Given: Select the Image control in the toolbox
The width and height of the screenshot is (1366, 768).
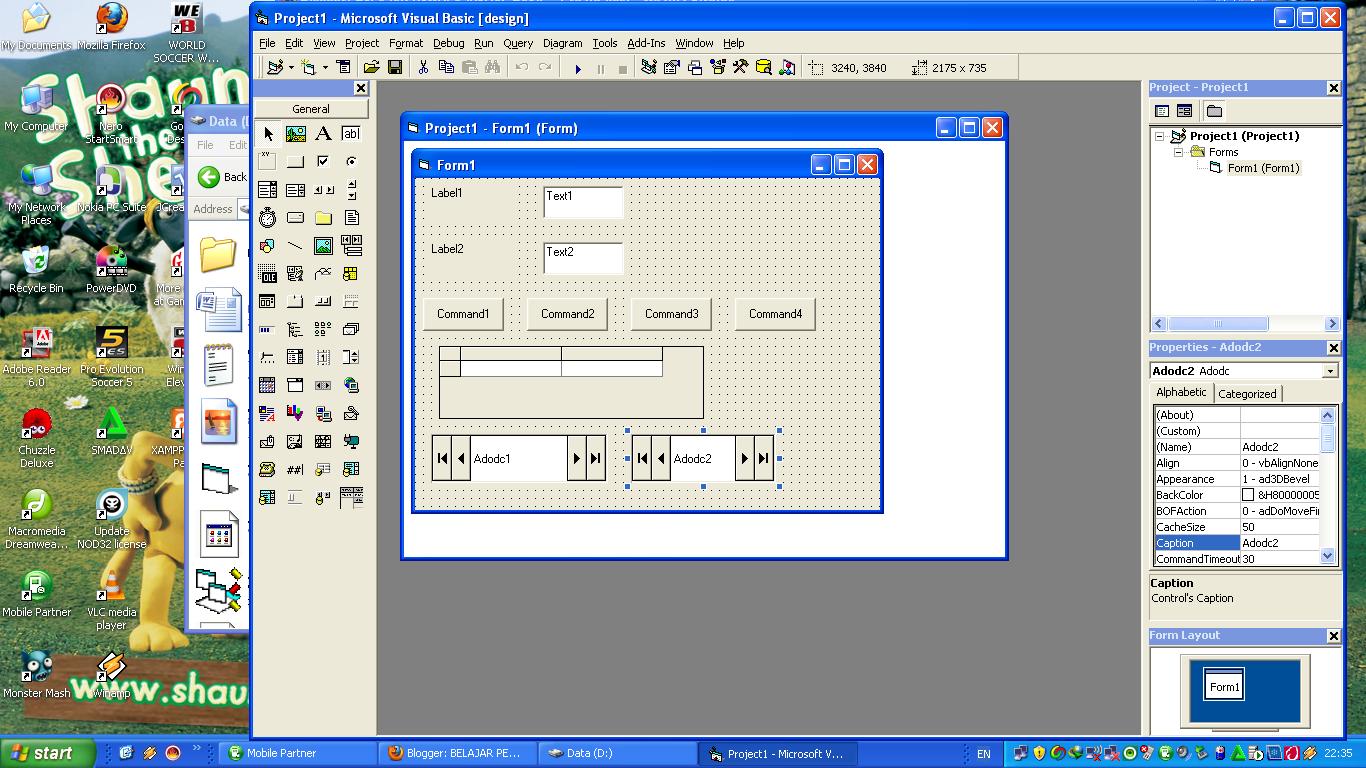Looking at the screenshot, I should click(x=324, y=245).
